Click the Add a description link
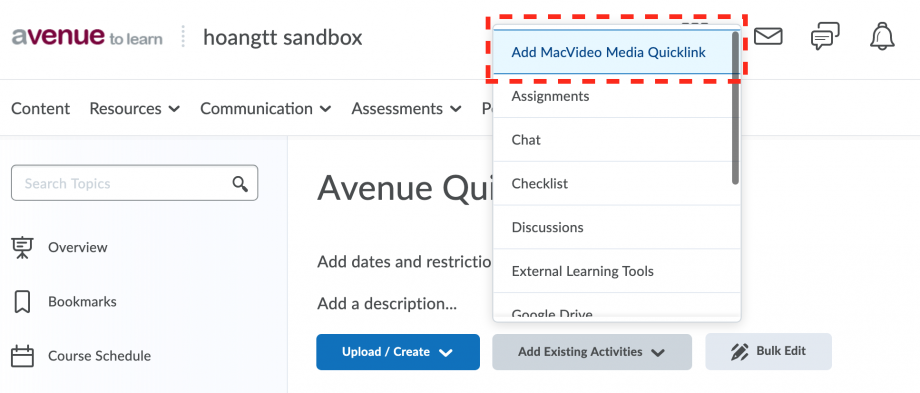The image size is (920, 393). pos(387,304)
